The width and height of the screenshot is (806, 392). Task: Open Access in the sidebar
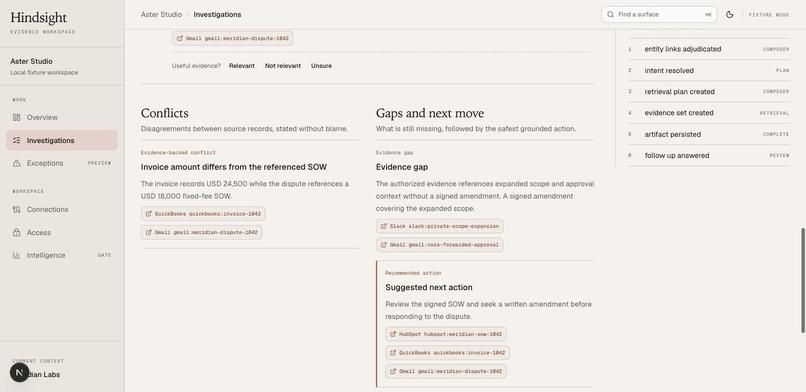point(62,232)
